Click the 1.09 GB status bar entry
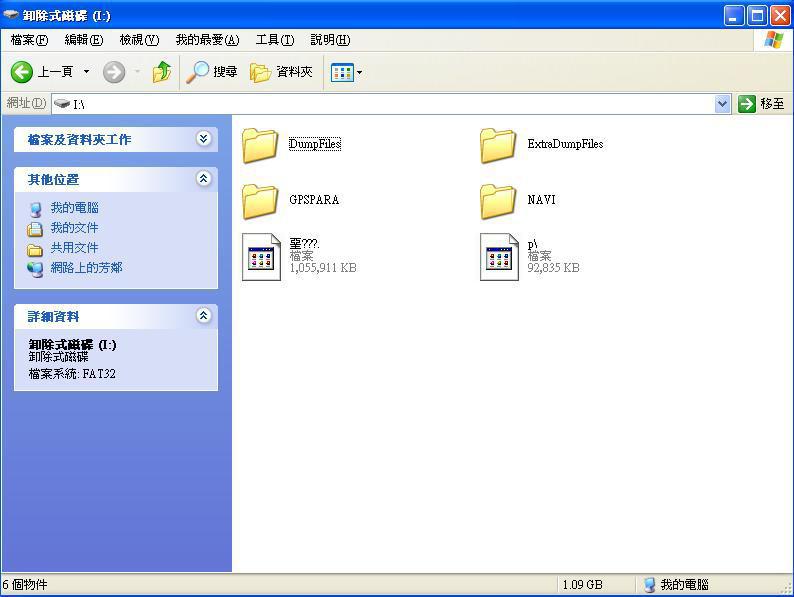 click(582, 585)
